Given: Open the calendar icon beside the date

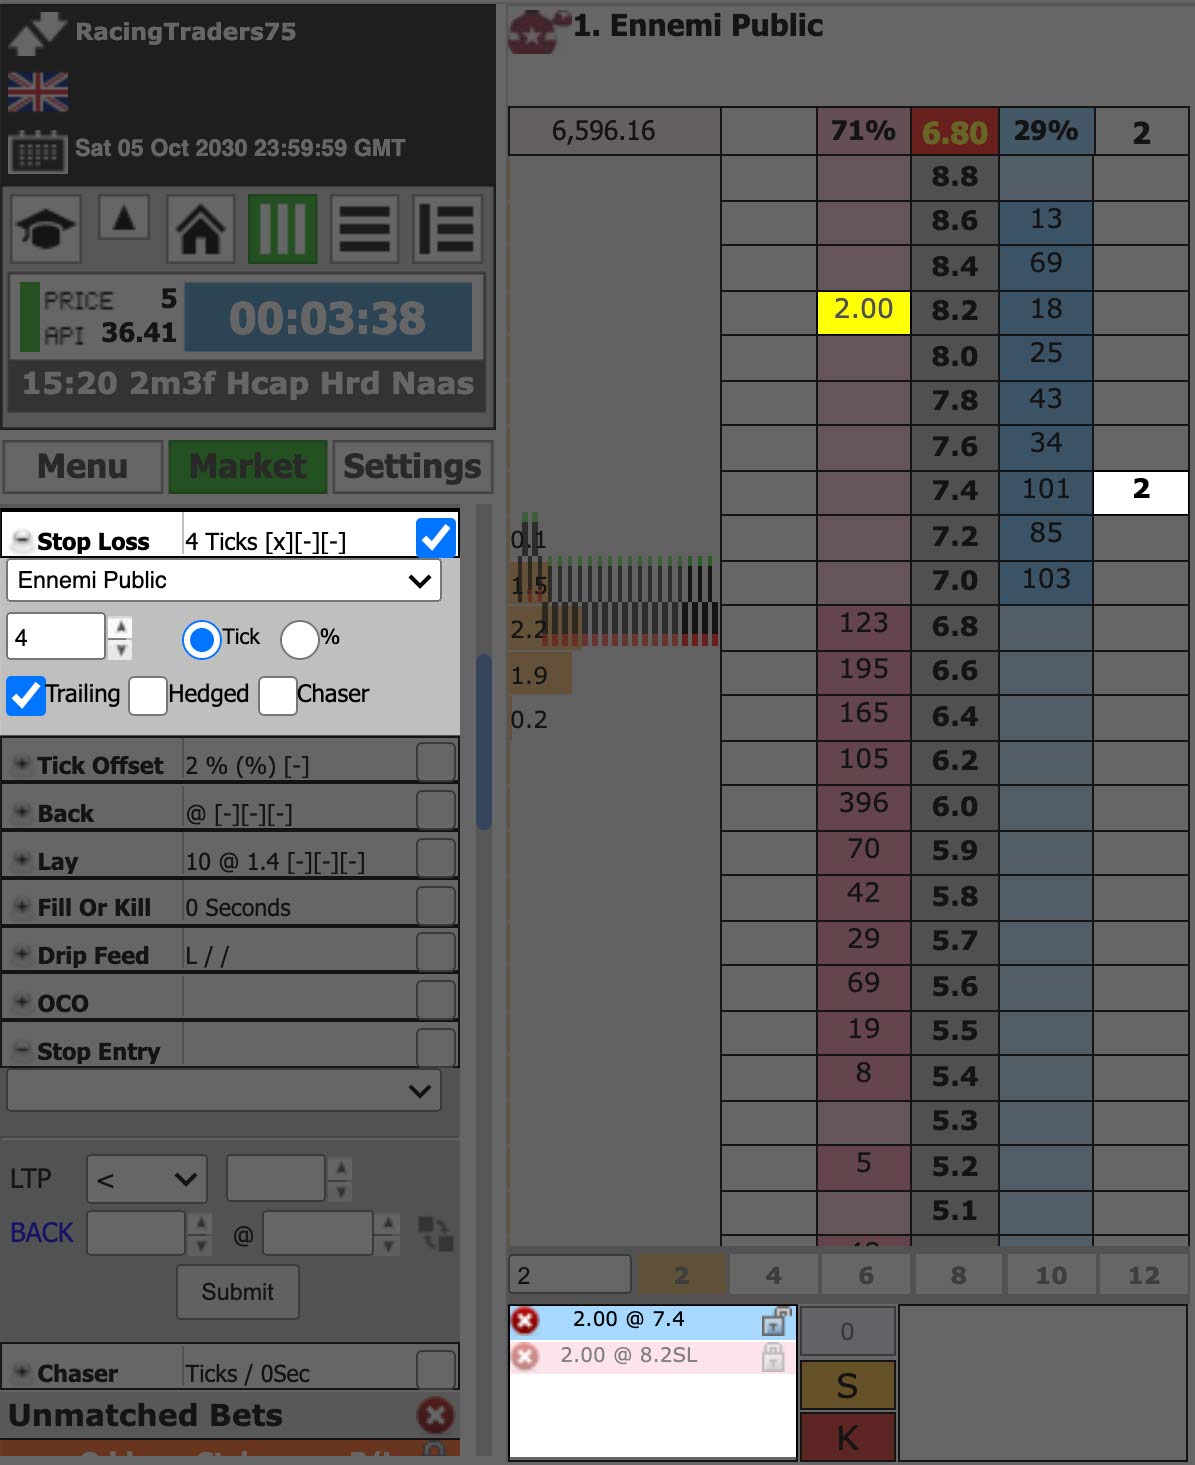Looking at the screenshot, I should tap(37, 152).
